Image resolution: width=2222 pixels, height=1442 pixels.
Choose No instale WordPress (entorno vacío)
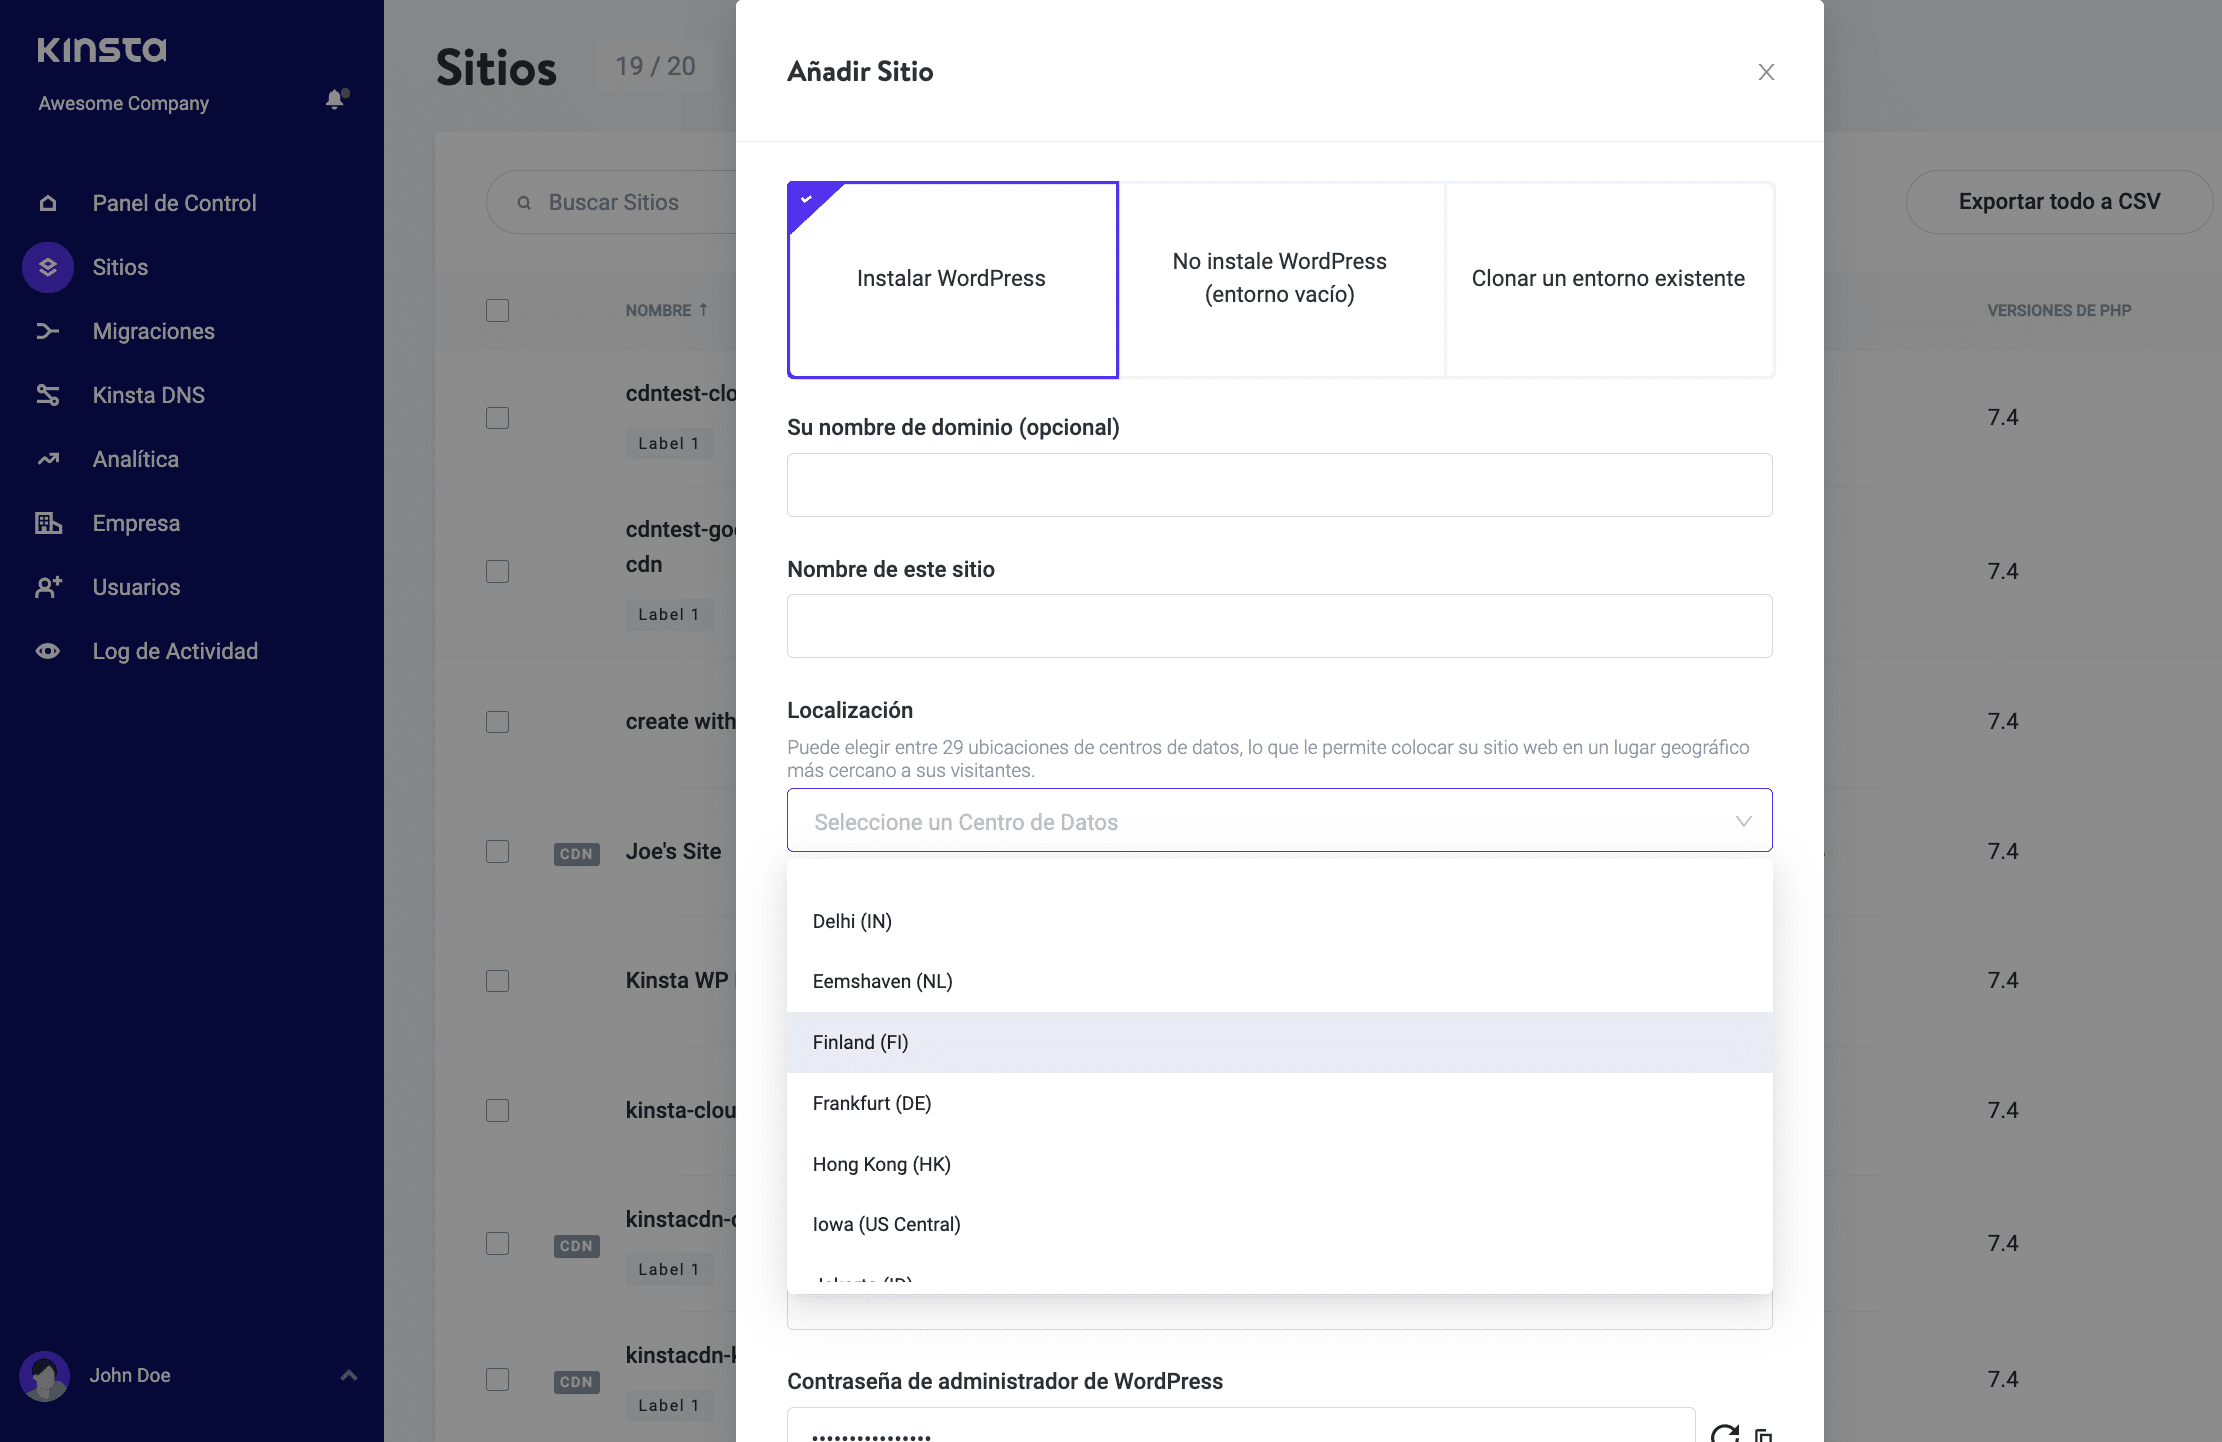click(1280, 279)
